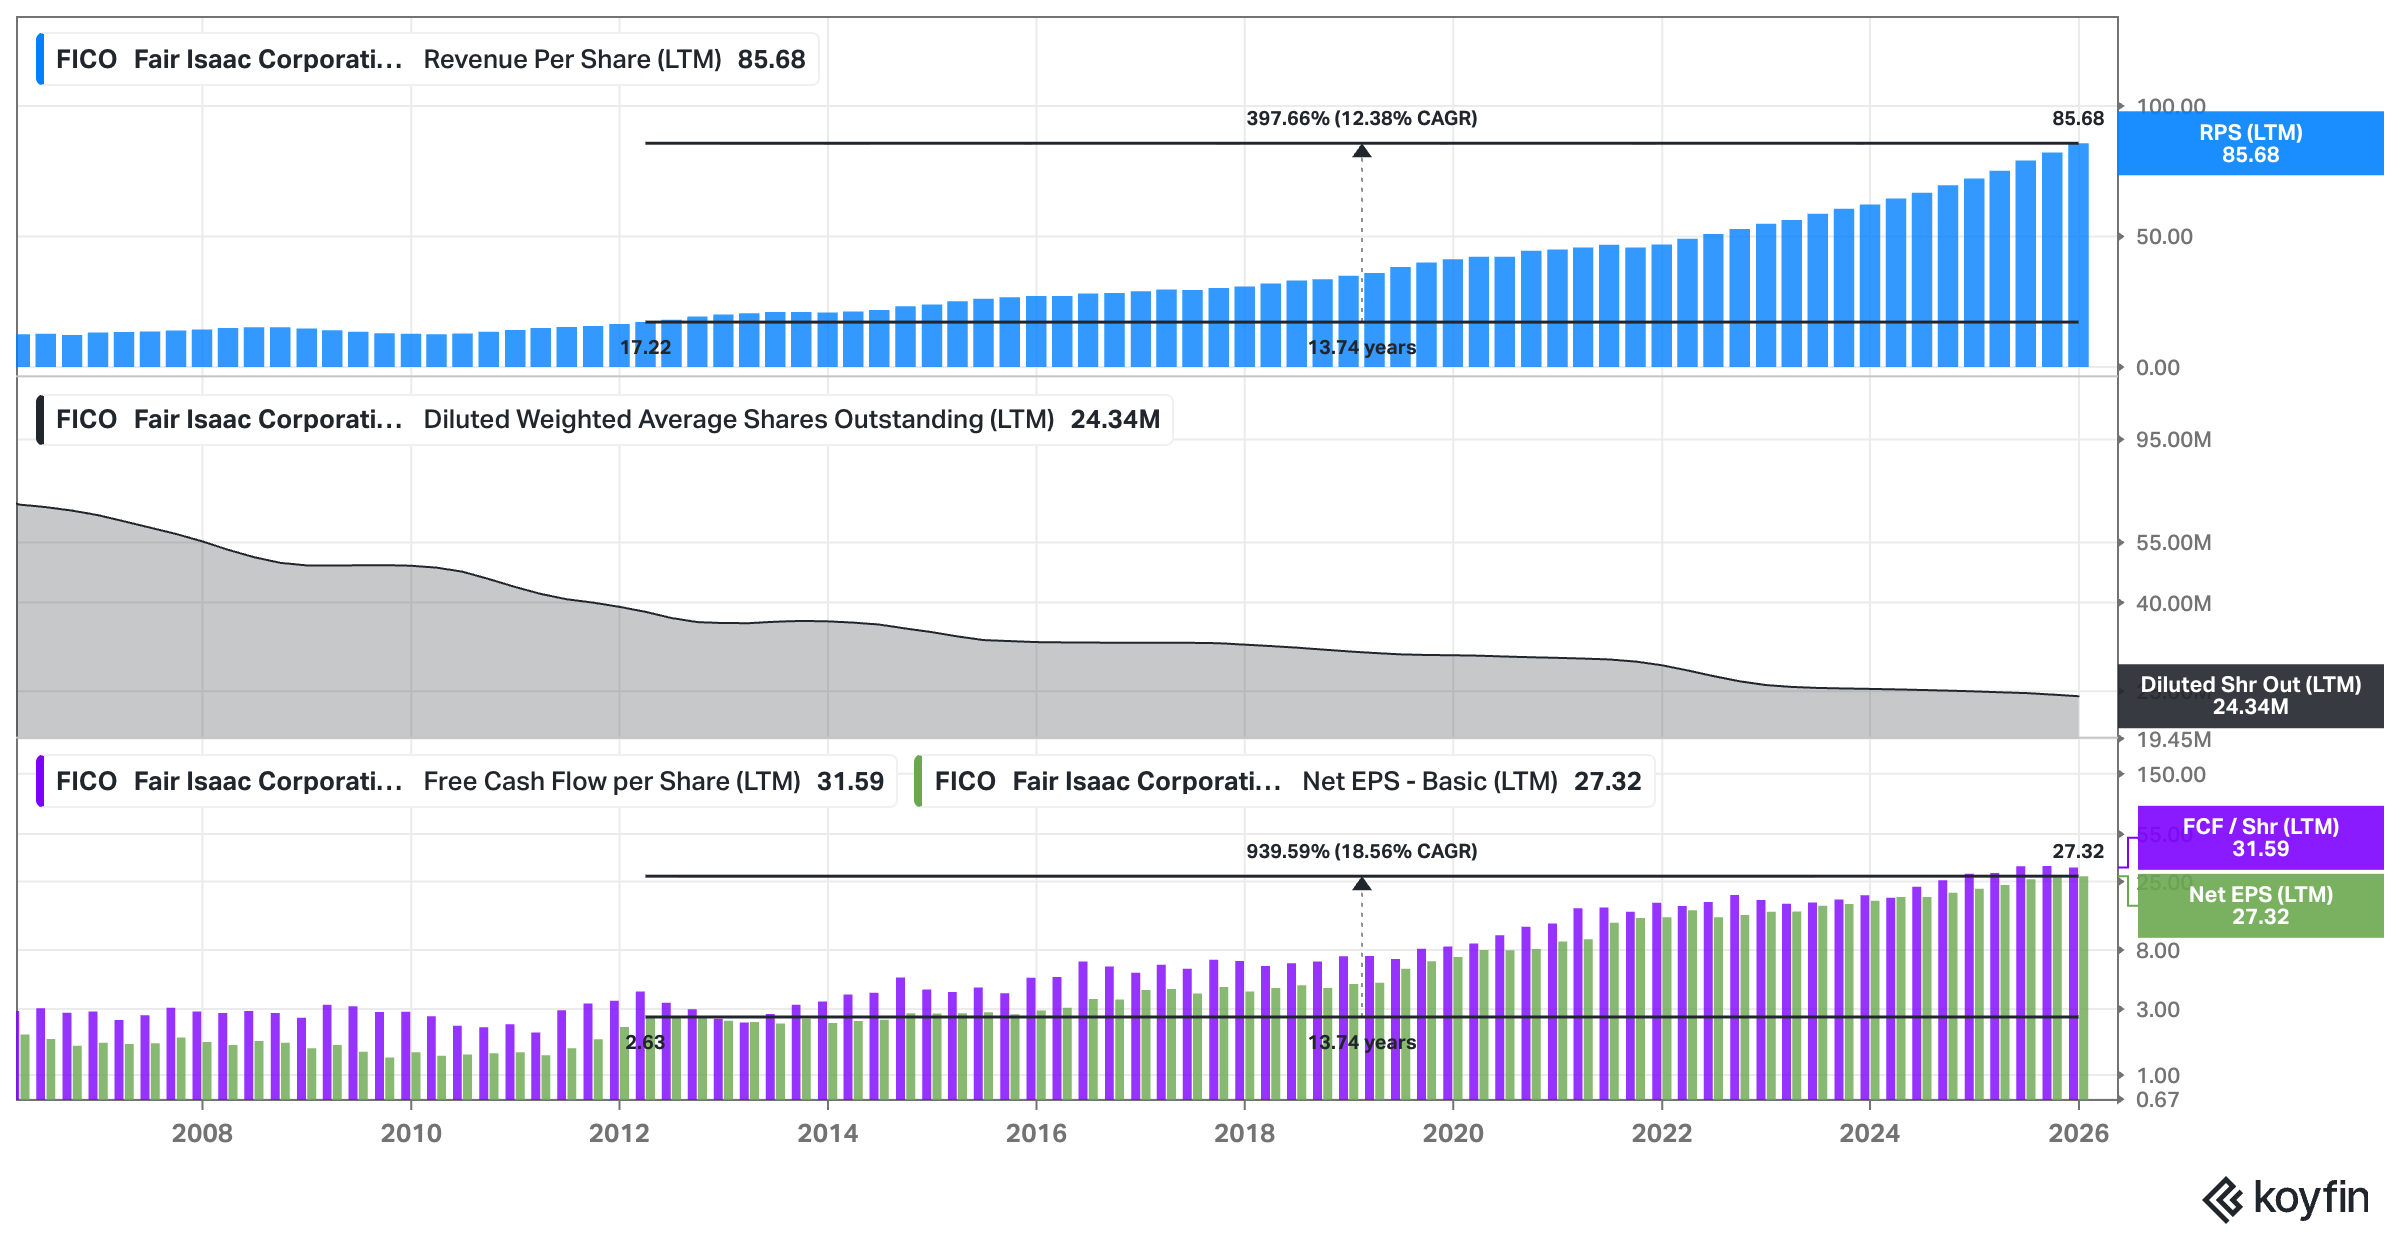Click the black Diluted Shares legend color bar

(40, 419)
